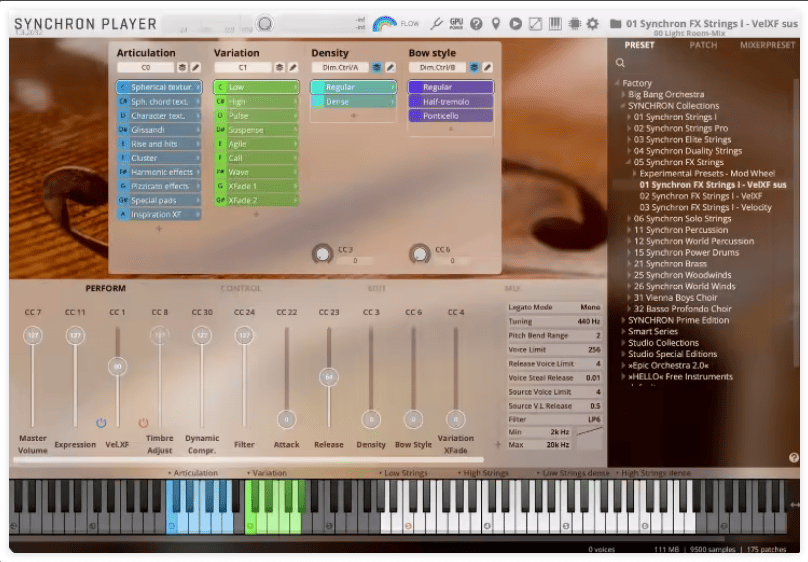This screenshot has width=808, height=562.
Task: Click the Density layers icon
Action: point(377,67)
